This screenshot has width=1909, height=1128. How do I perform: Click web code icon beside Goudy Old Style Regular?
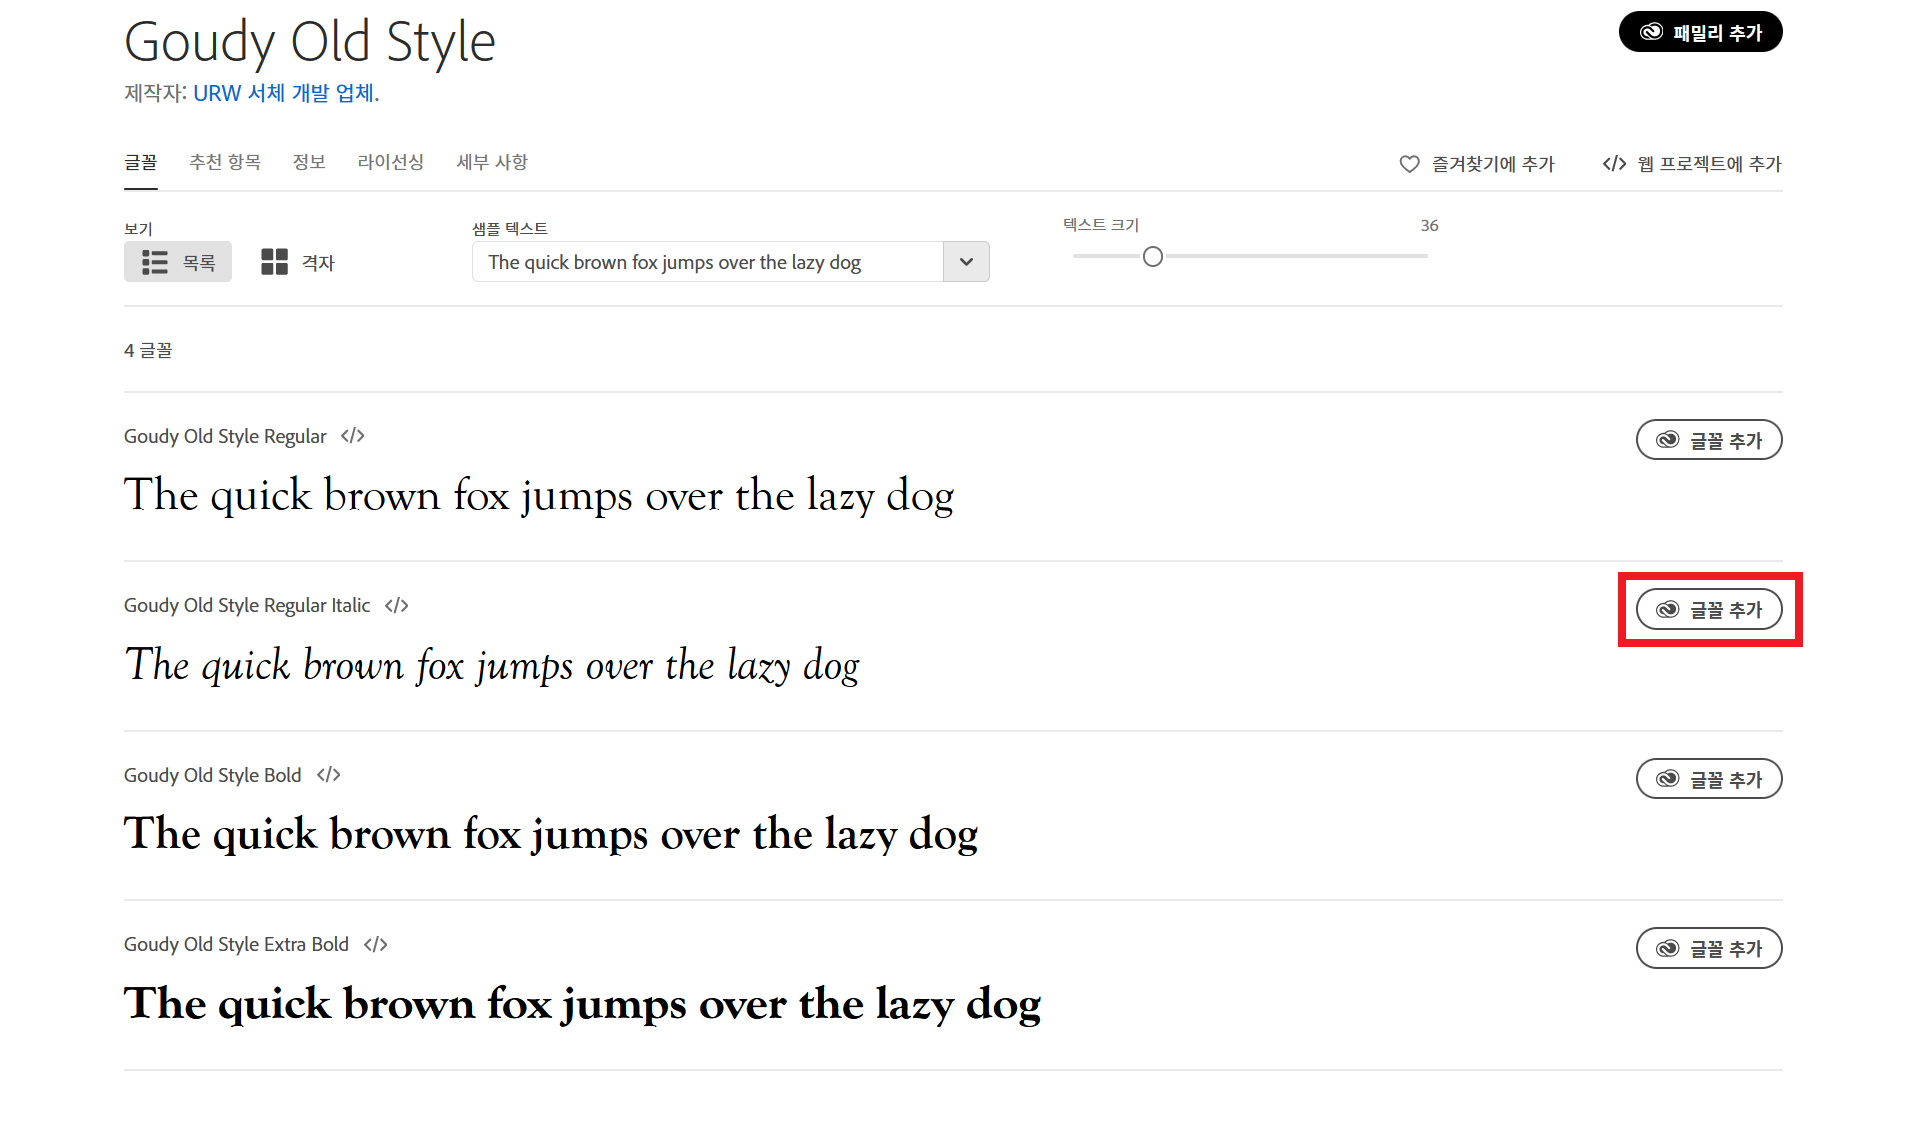click(x=353, y=436)
